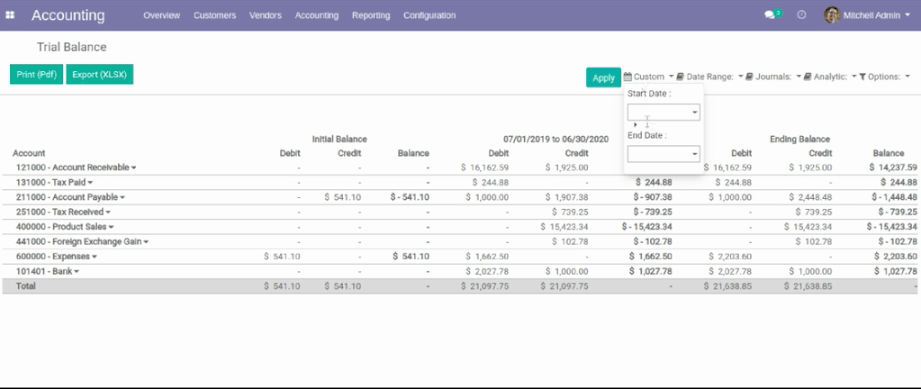Click the Apply button

[x=603, y=78]
